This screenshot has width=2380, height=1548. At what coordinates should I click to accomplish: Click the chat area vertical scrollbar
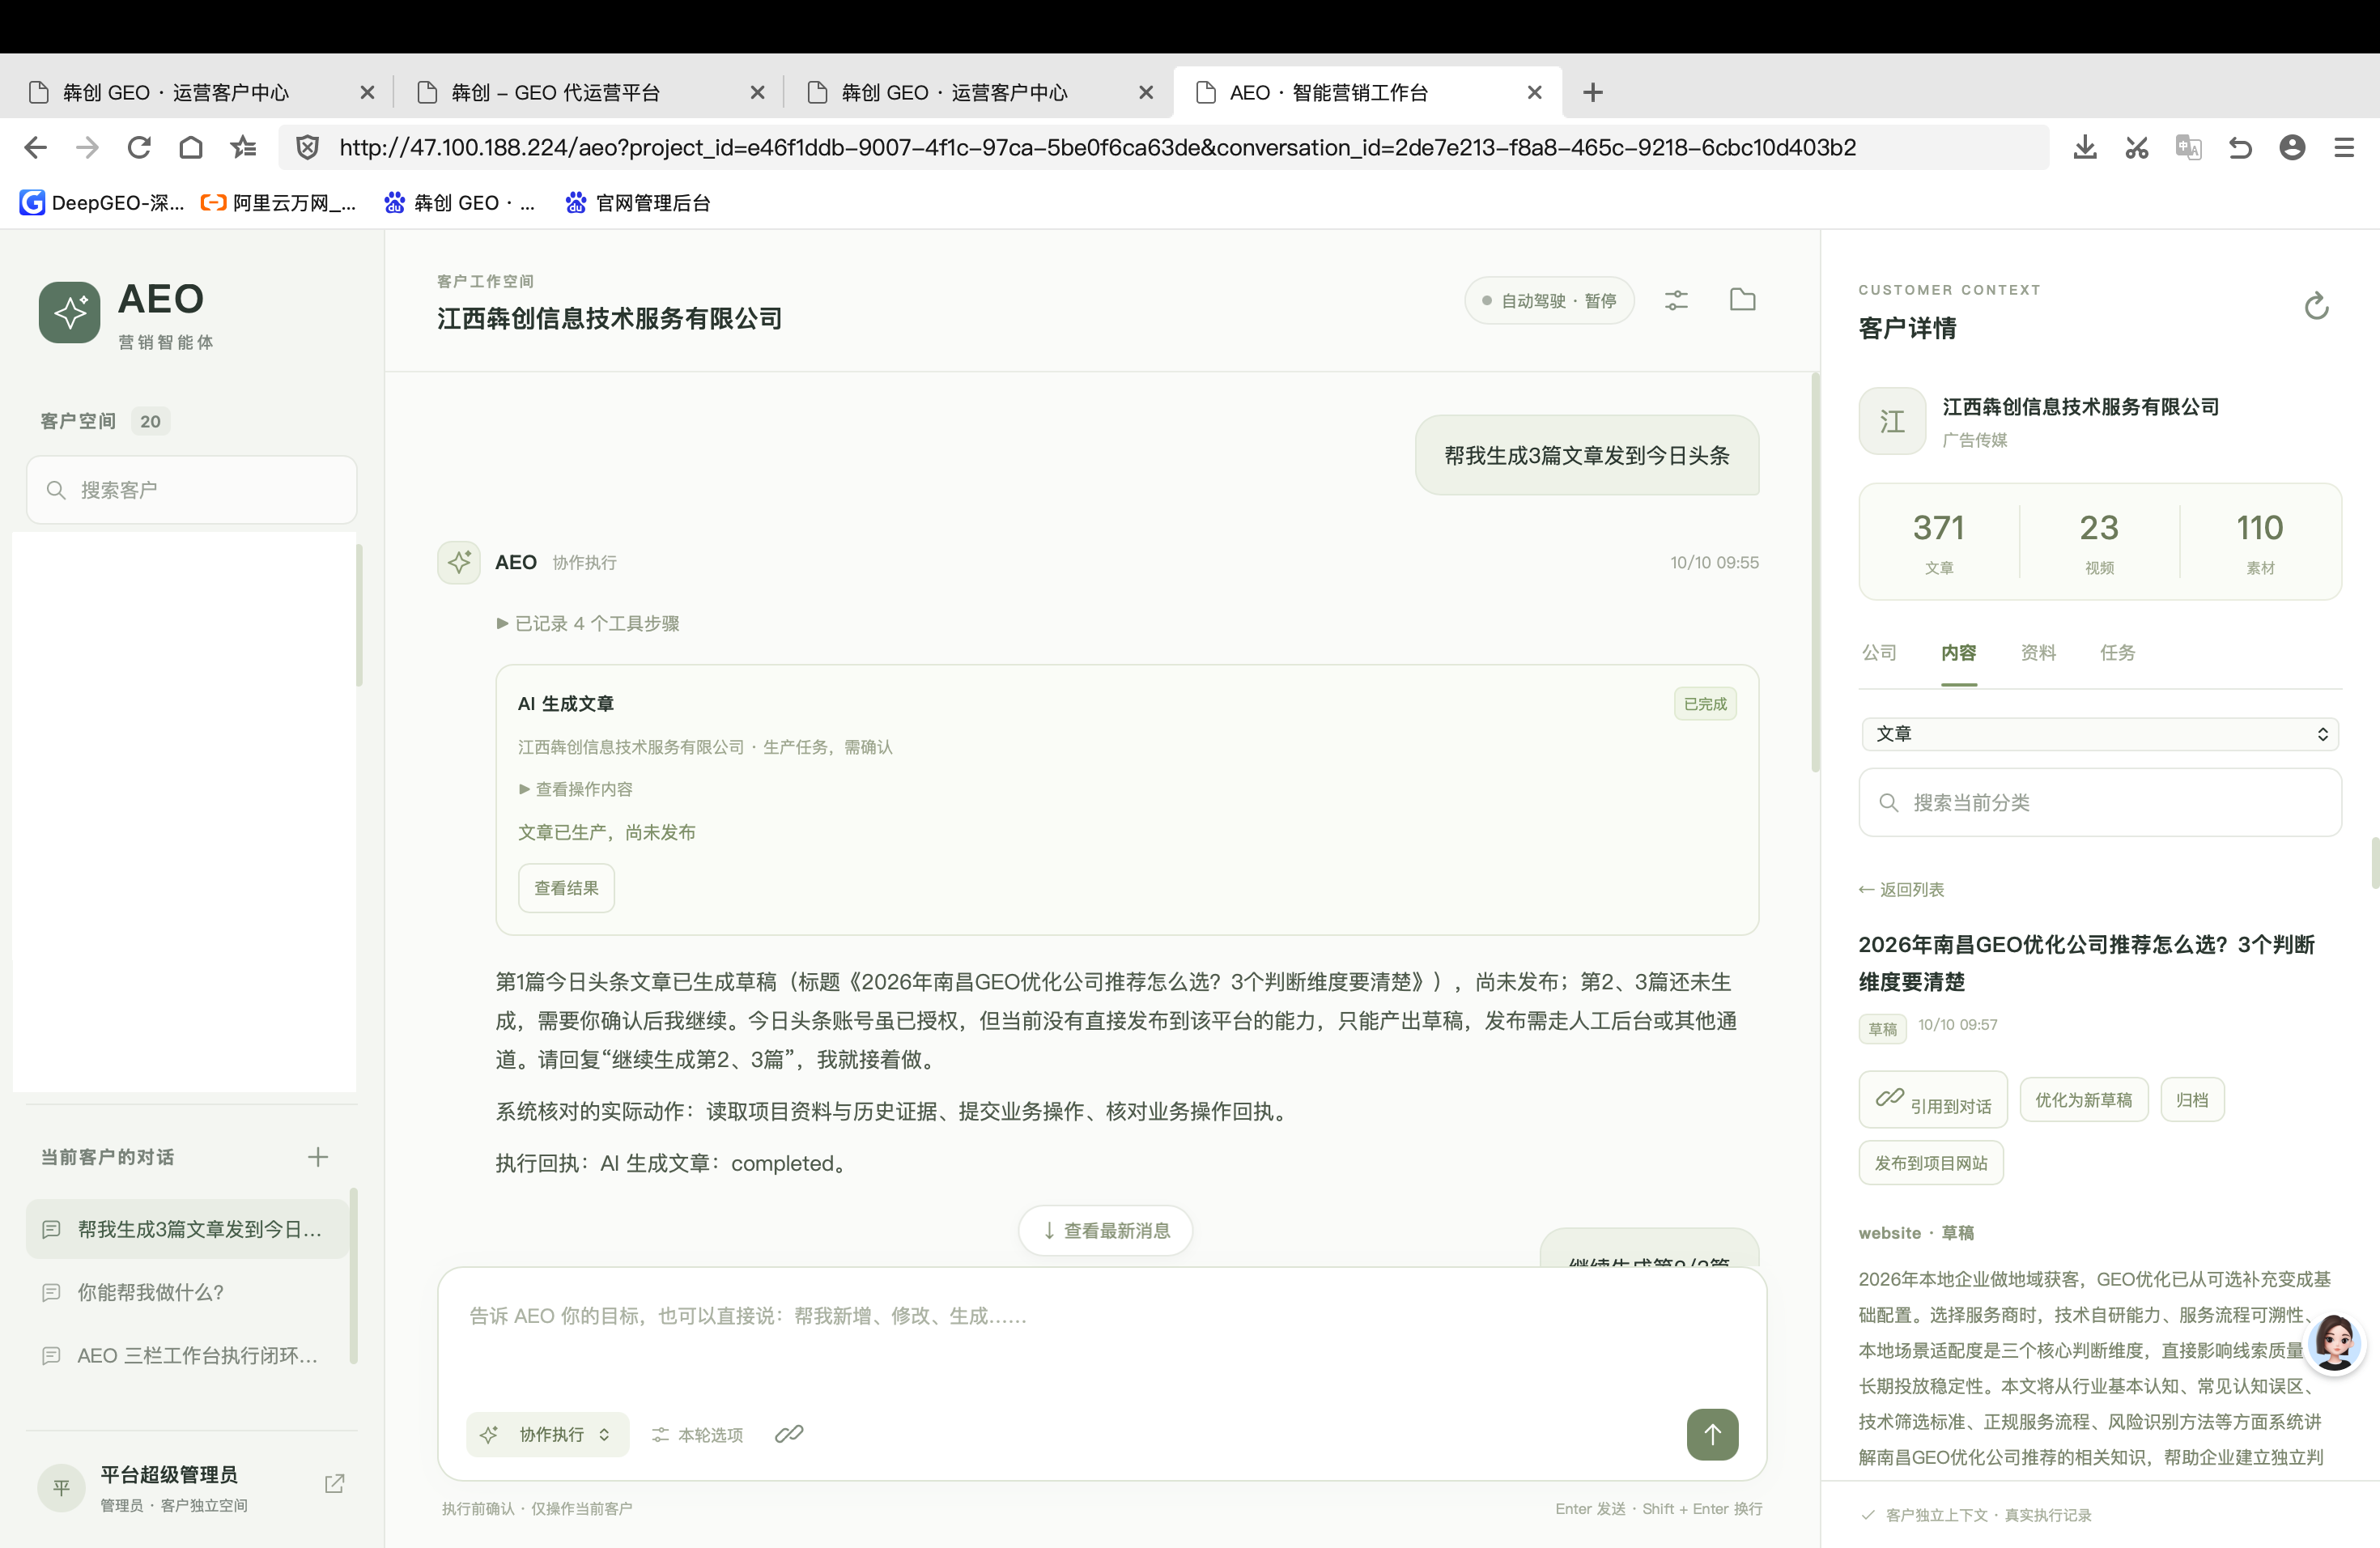[1814, 572]
